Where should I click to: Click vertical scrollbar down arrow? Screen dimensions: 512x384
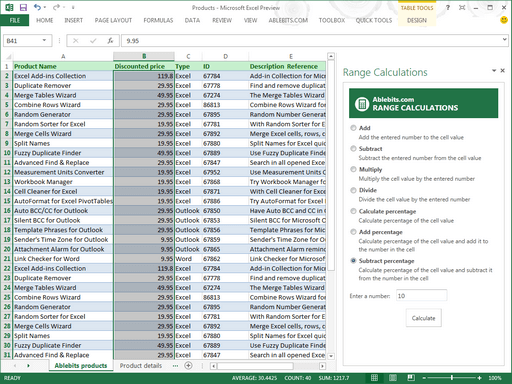tap(331, 356)
